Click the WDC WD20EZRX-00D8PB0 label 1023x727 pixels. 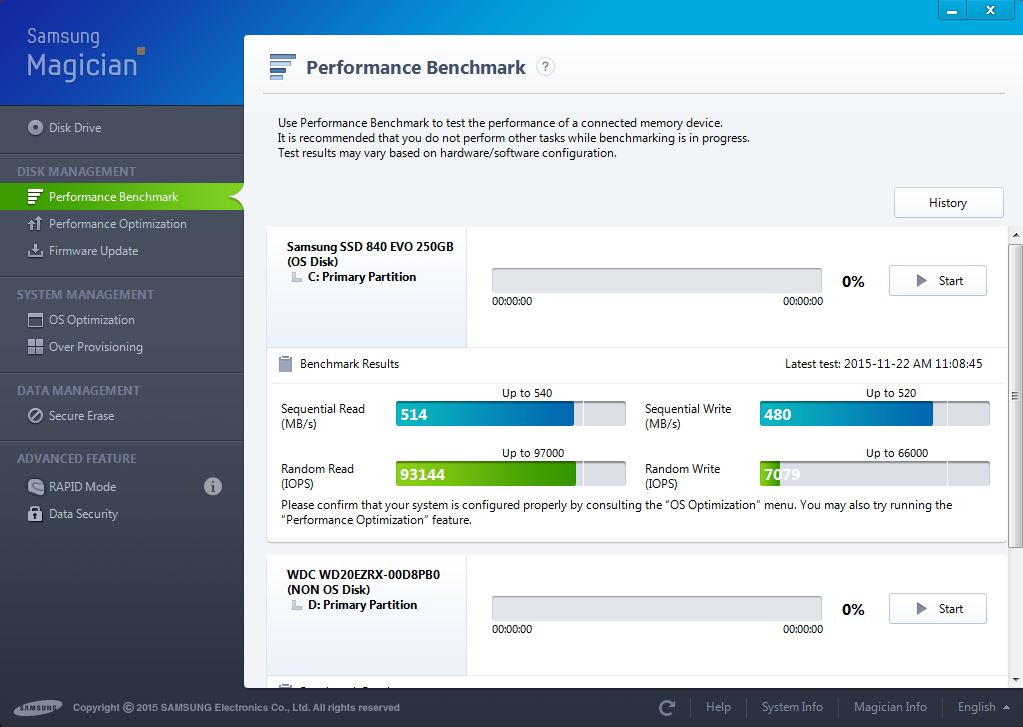tap(363, 575)
